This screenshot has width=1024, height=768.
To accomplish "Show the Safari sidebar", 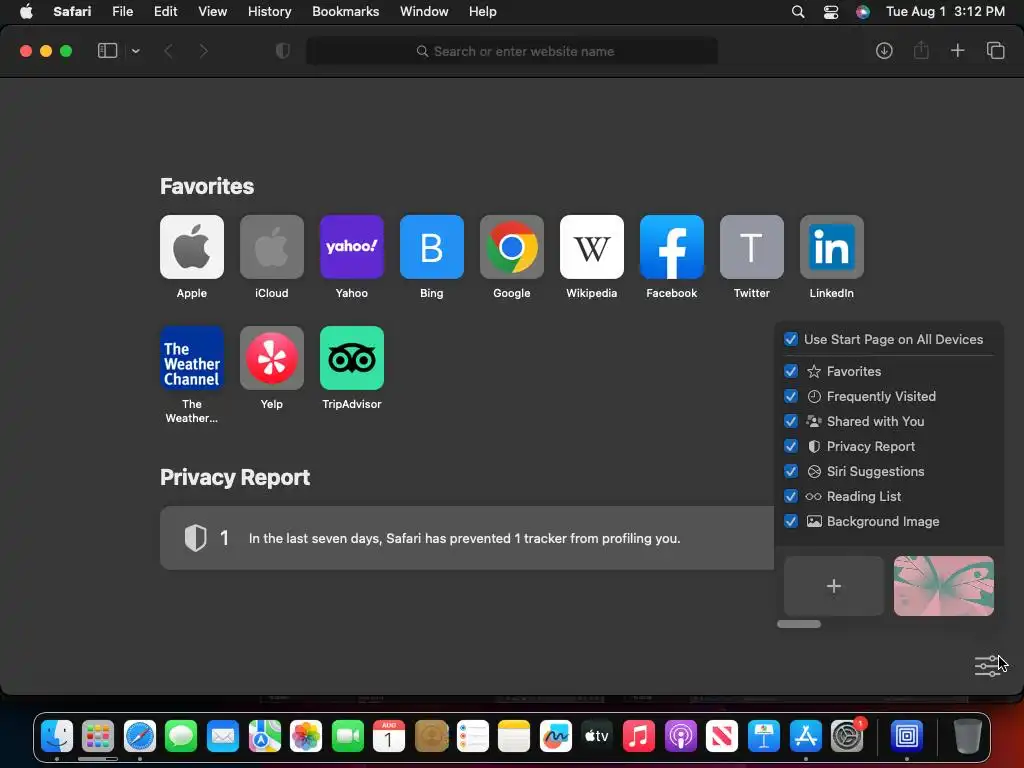I will coord(107,51).
